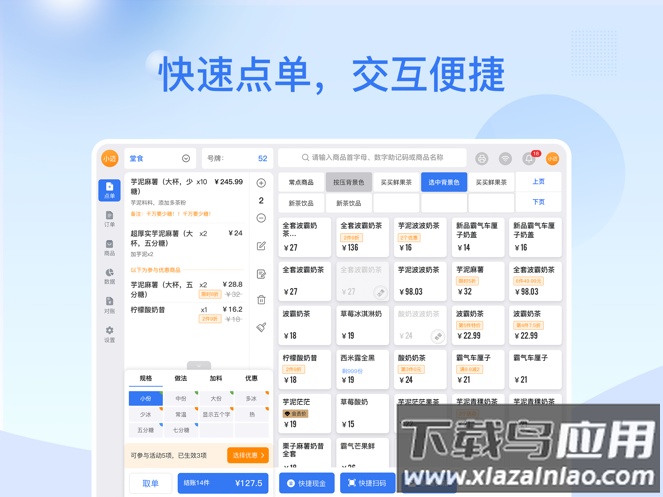The height and width of the screenshot is (497, 663).
Task: Toggle the 常温 option
Action: pos(181,415)
